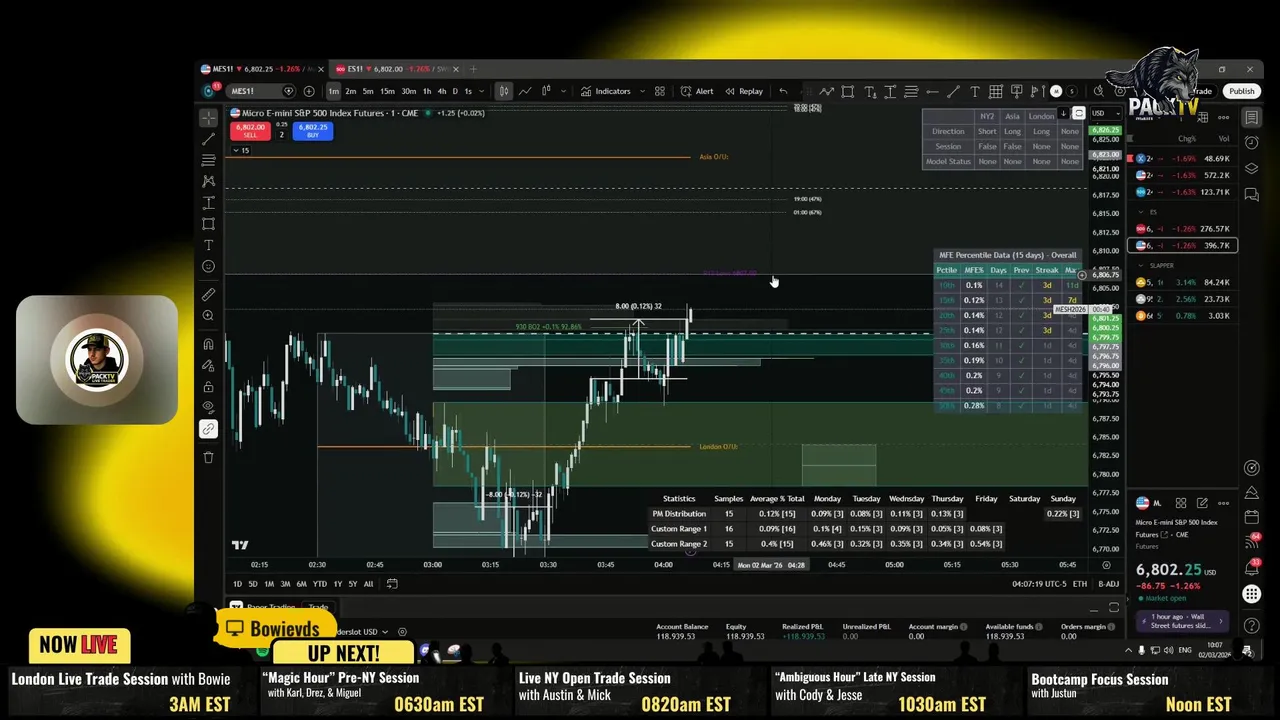Select the 1h timeframe
1280x720 pixels.
[427, 91]
